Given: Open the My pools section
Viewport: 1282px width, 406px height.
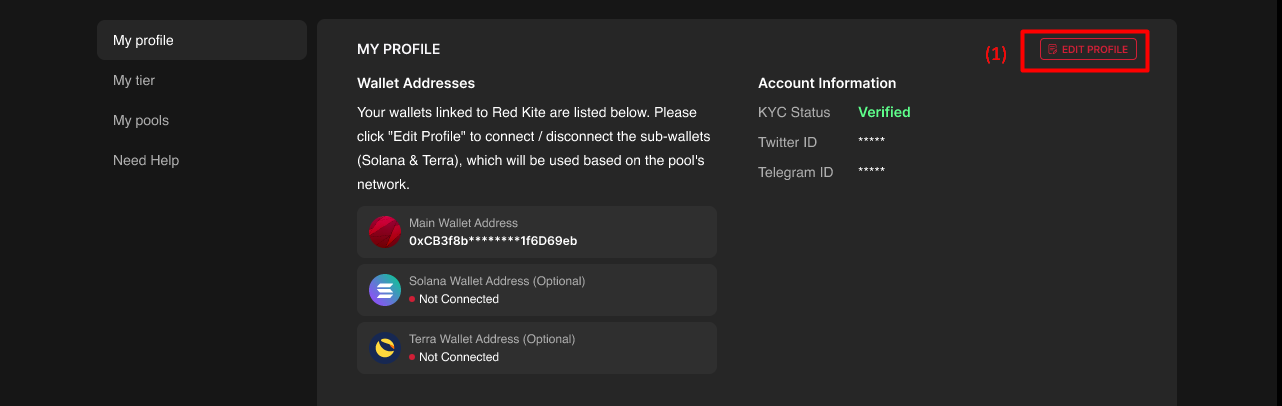Looking at the screenshot, I should [141, 120].
